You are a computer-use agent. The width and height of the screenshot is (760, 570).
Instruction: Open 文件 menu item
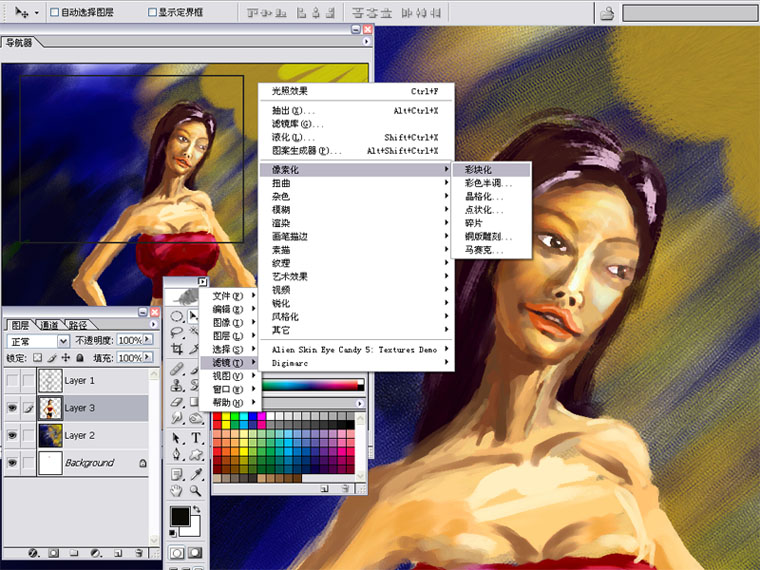click(x=229, y=296)
